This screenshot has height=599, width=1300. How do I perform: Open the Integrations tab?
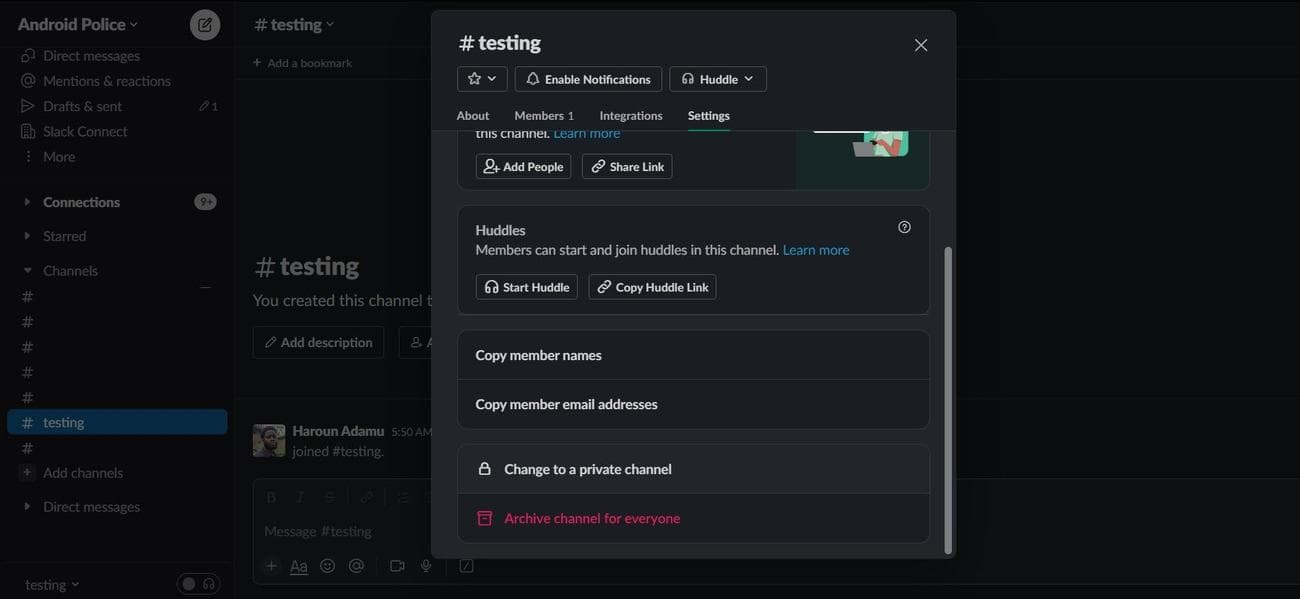coord(630,116)
